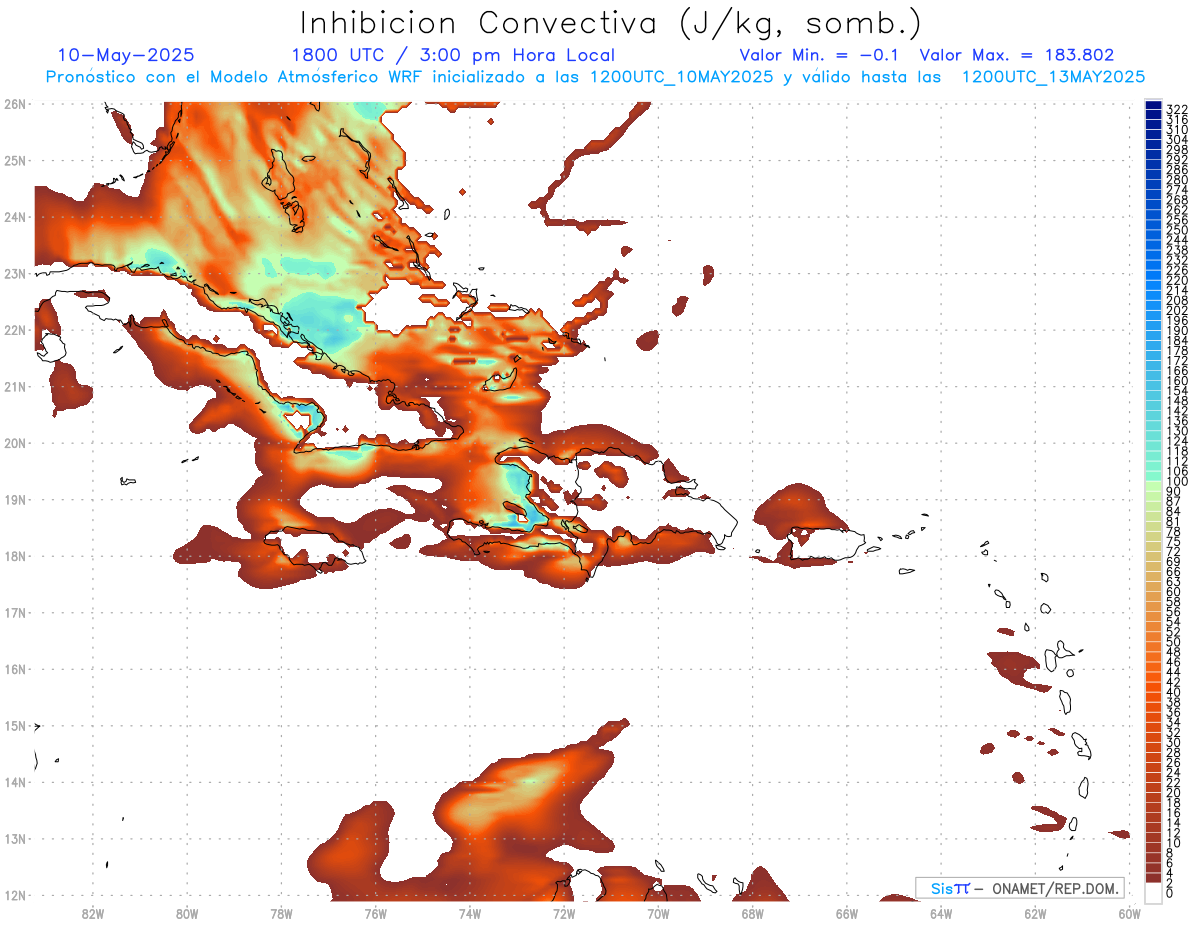Click the "13N" latitude label
1200x927 pixels.
tap(15, 839)
